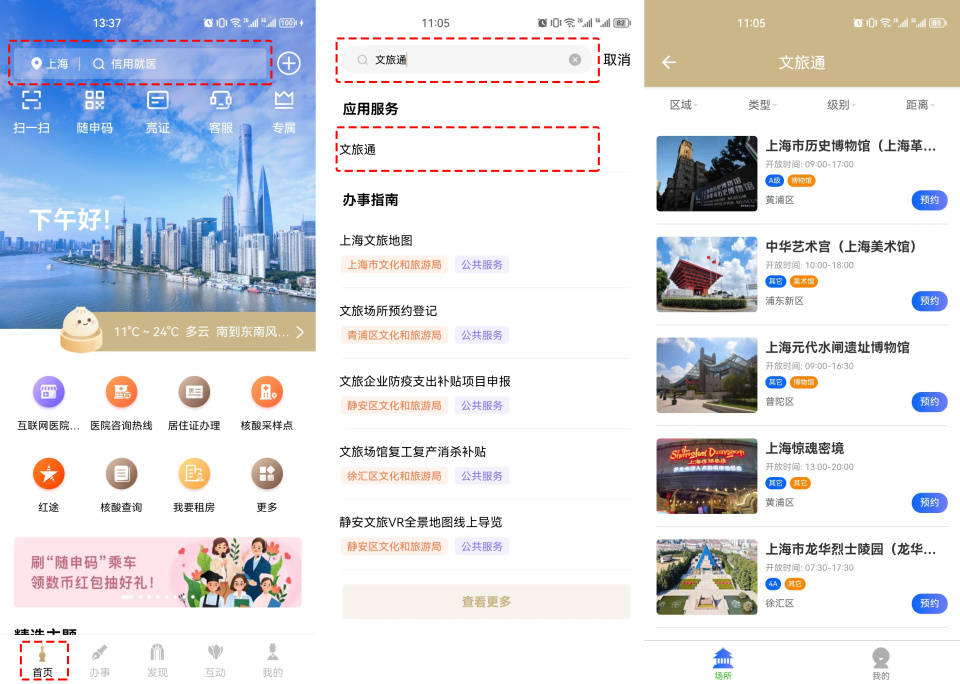Switch to the 办事 bottom tab
Image resolution: width=960 pixels, height=684 pixels.
click(100, 660)
